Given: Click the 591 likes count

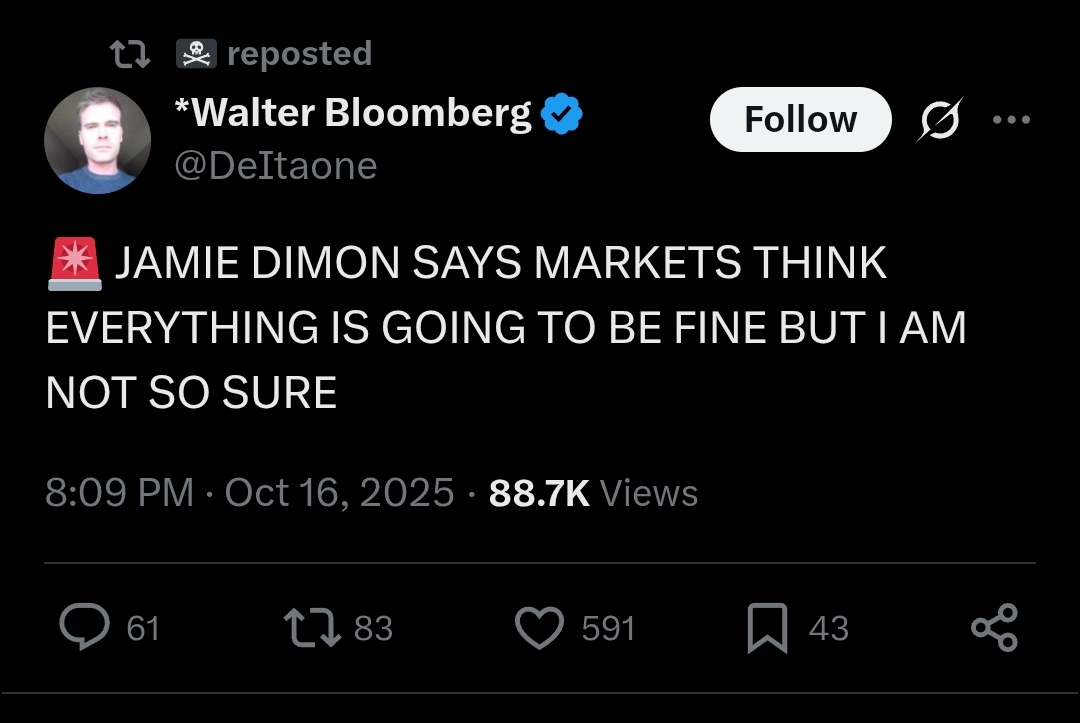Looking at the screenshot, I should 608,629.
